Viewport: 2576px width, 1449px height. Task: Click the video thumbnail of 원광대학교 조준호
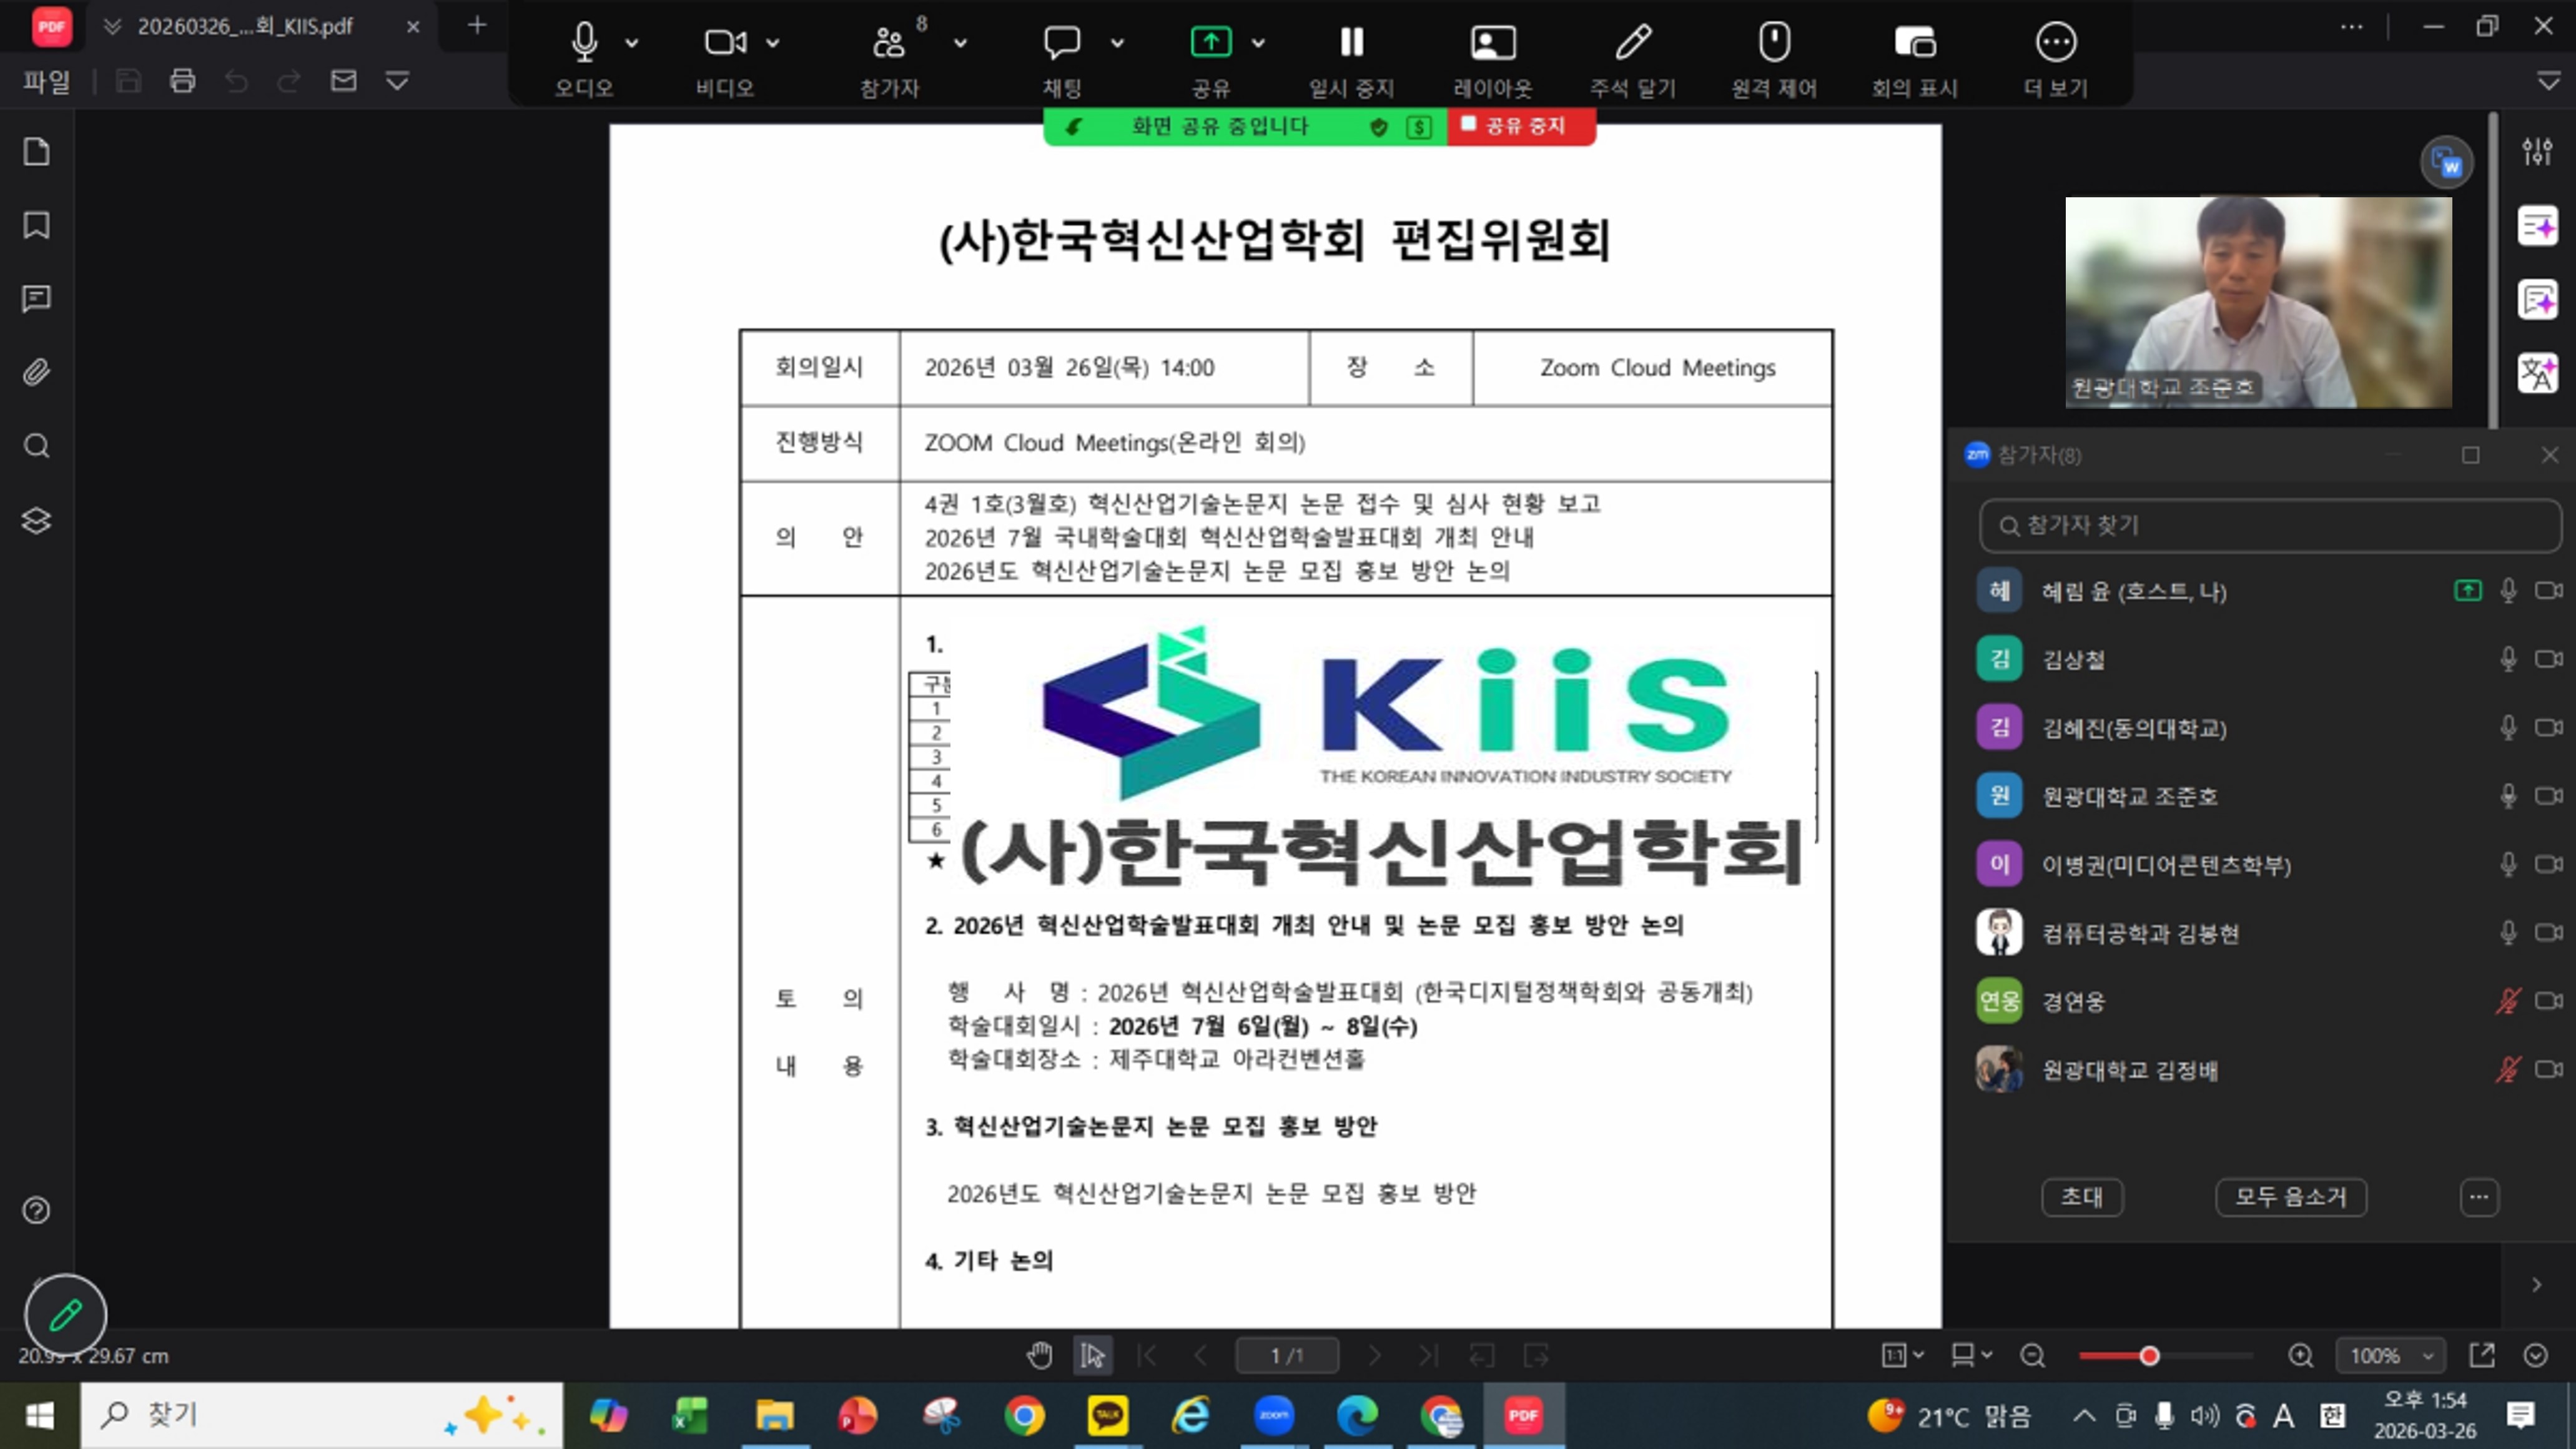[x=2258, y=302]
